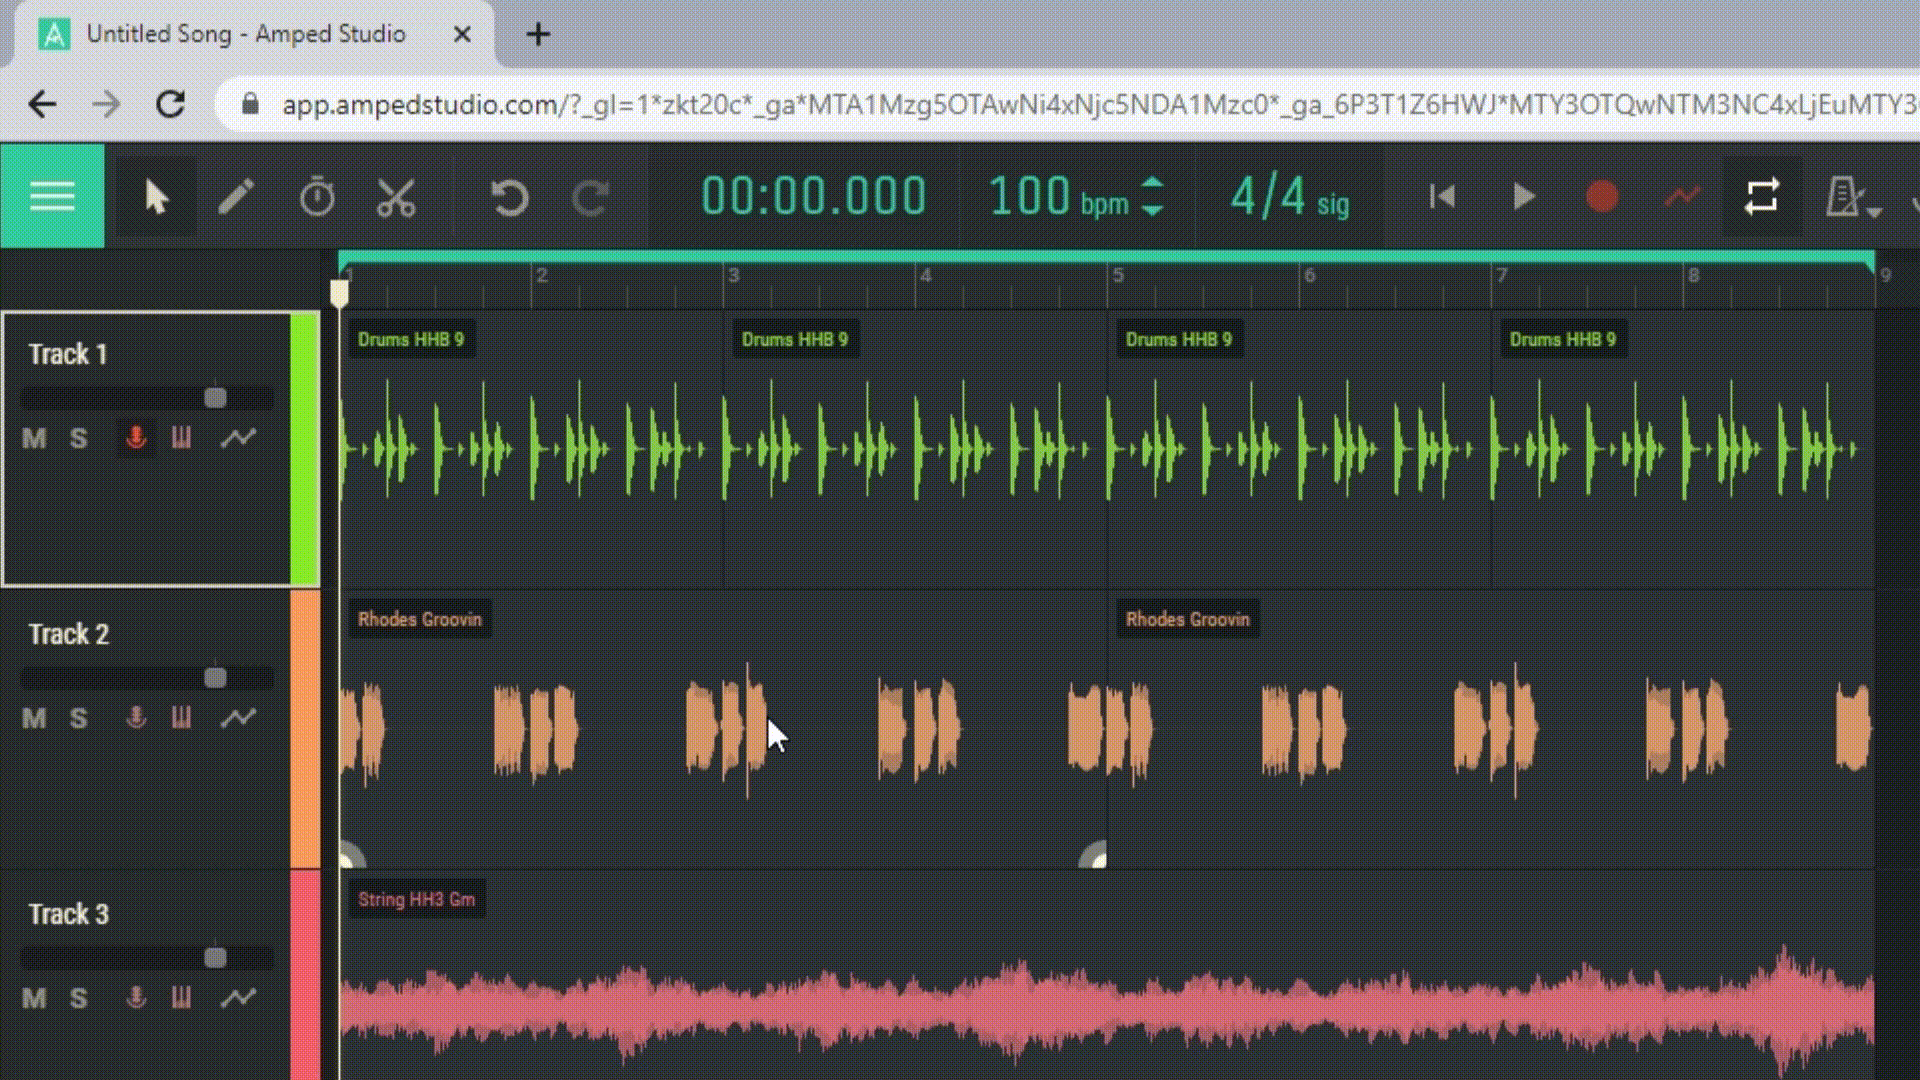Open the instrument keyboard icon on Track 3
This screenshot has width=1920, height=1080.
click(182, 997)
